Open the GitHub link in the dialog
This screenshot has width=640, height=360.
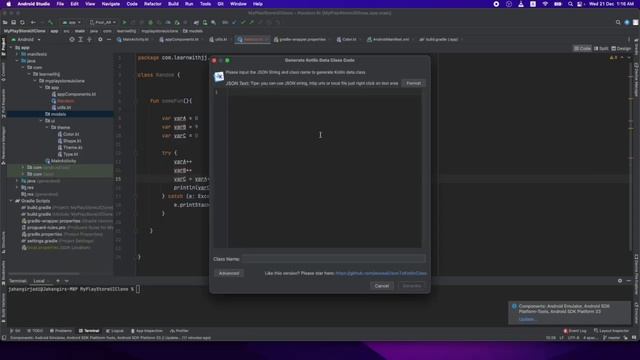381,273
